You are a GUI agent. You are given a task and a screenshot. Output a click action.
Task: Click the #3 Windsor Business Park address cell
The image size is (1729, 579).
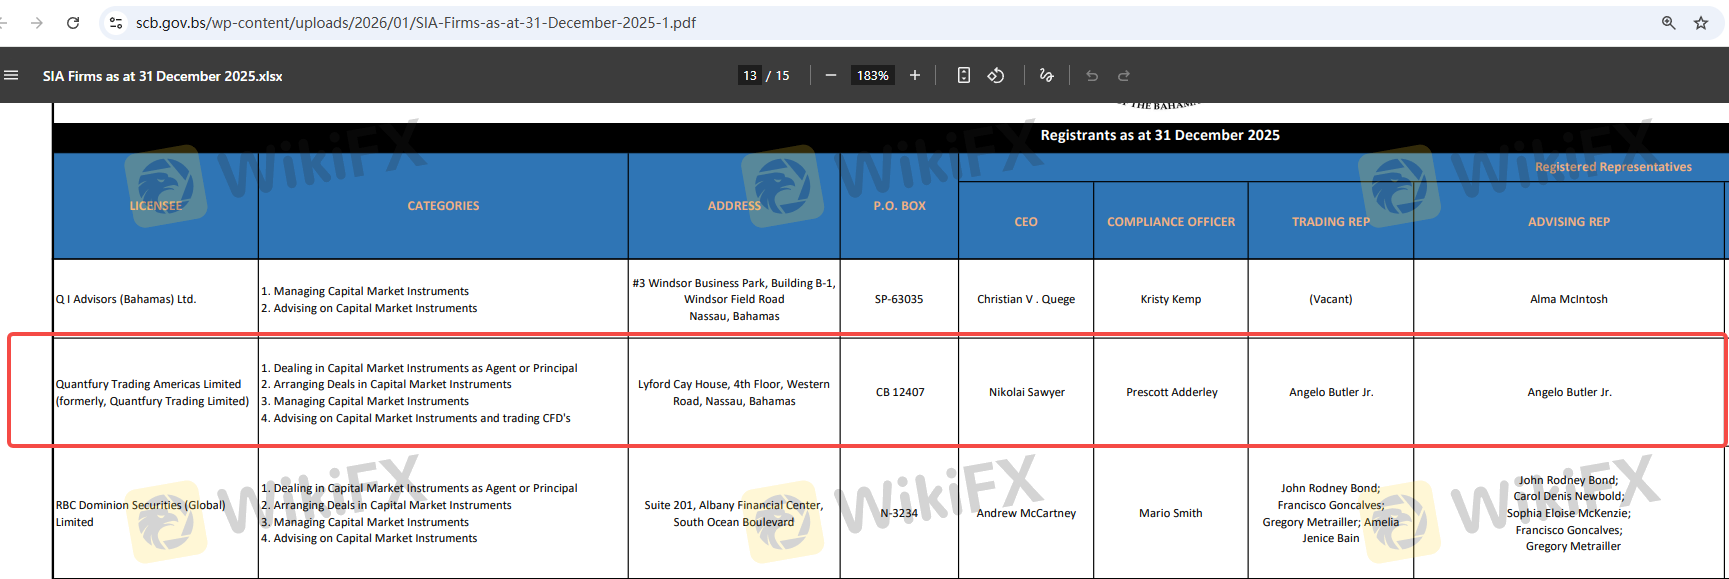pyautogui.click(x=734, y=299)
